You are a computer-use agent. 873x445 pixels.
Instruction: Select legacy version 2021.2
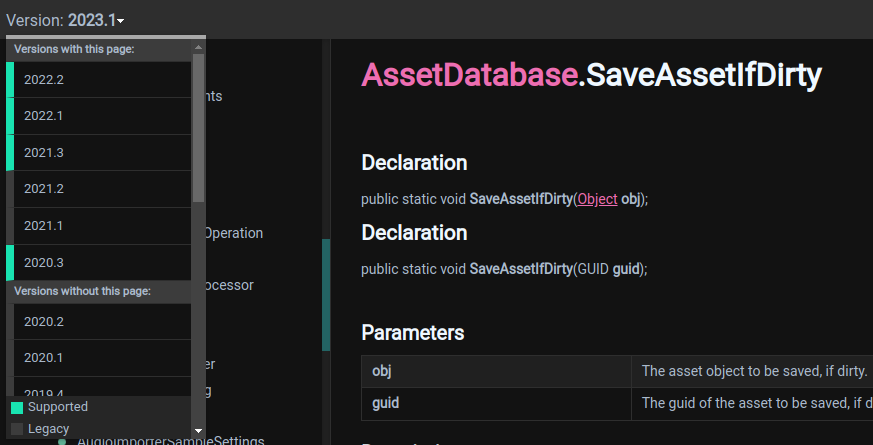[44, 189]
